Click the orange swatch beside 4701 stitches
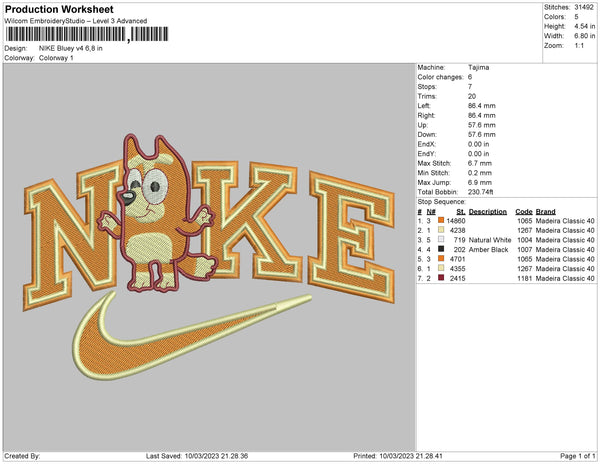This screenshot has height=464, width=600. [441, 259]
